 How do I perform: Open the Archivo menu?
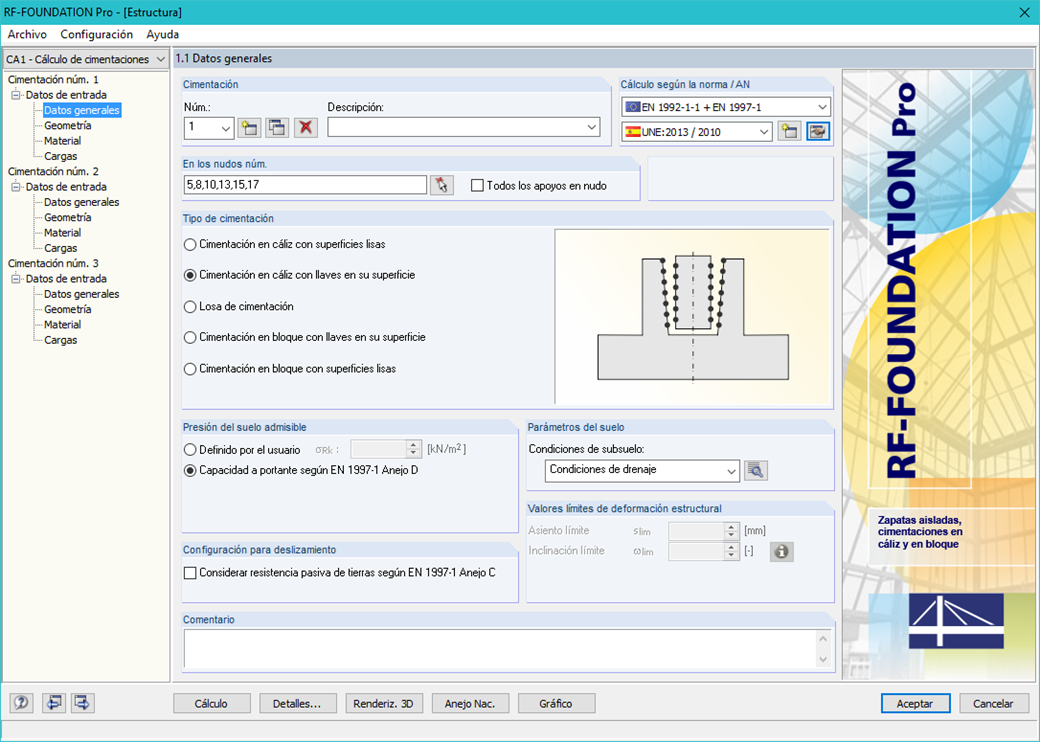pyautogui.click(x=26, y=34)
